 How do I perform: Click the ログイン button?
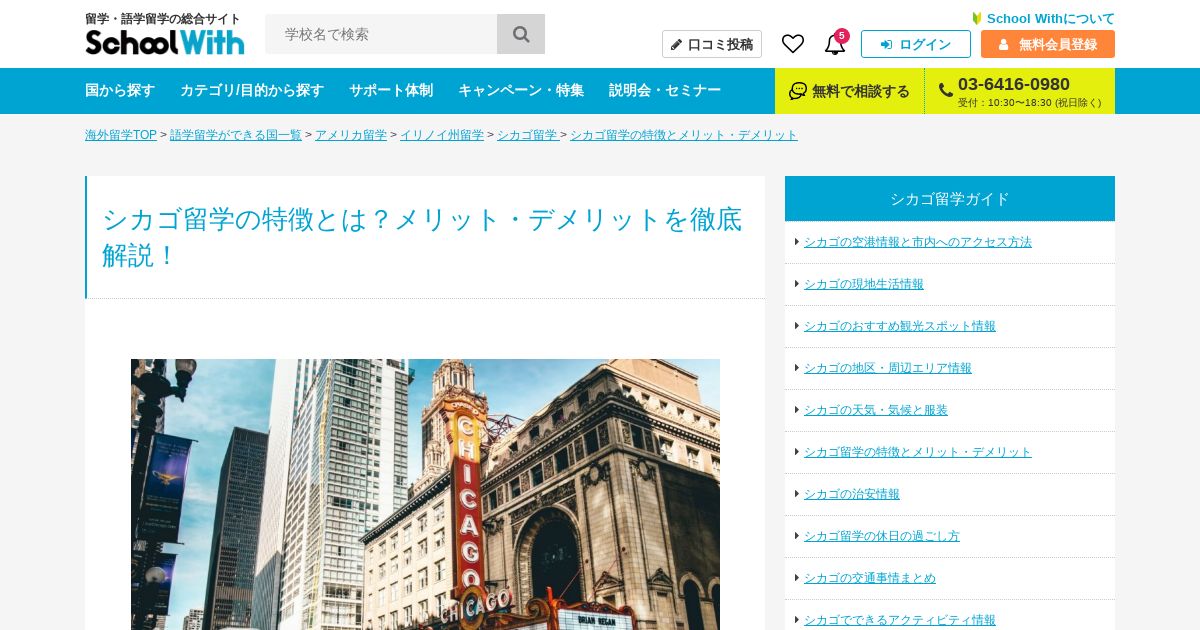(916, 44)
